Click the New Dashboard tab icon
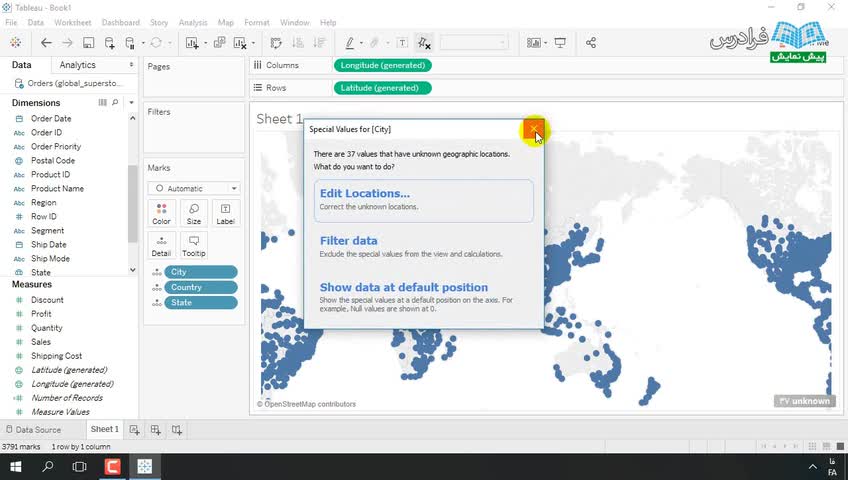Viewport: 848px width, 480px height. click(x=156, y=430)
